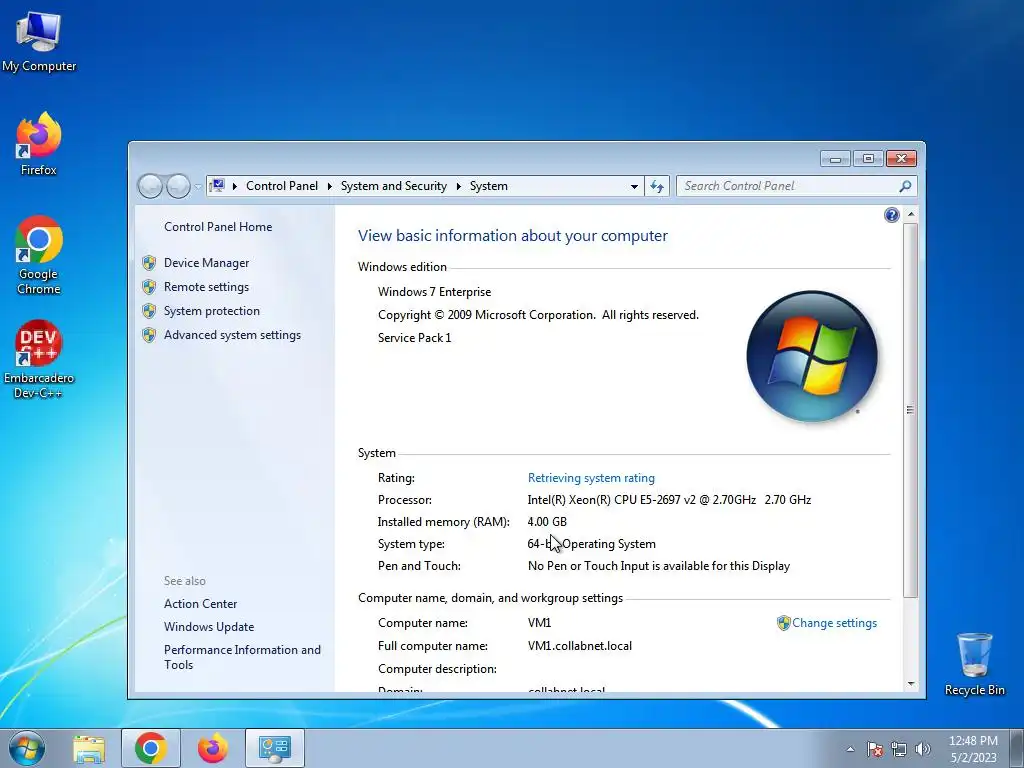Viewport: 1024px width, 768px height.
Task: Open Remote settings link
Action: 206,287
